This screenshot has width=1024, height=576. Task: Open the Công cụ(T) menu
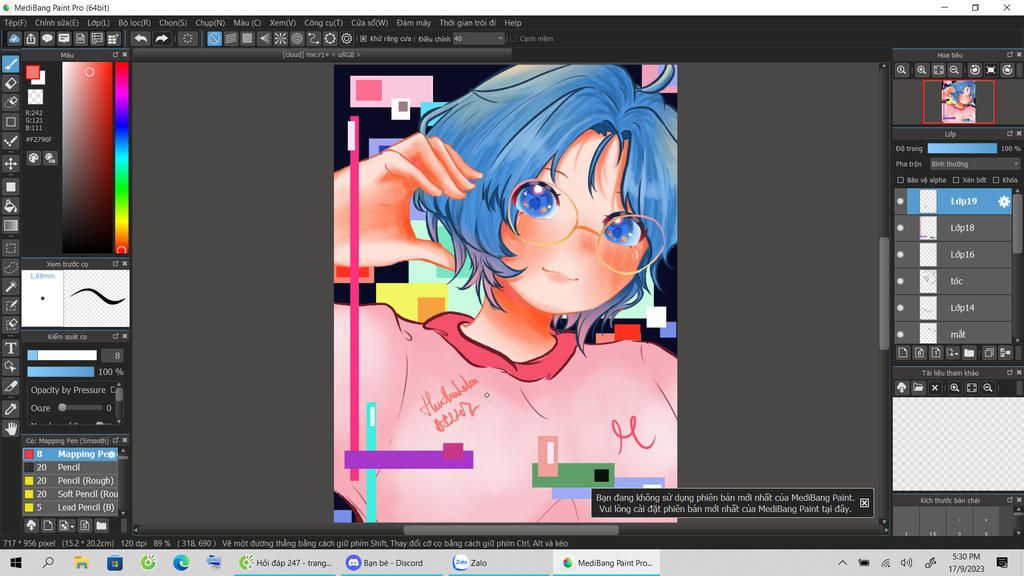coord(323,23)
